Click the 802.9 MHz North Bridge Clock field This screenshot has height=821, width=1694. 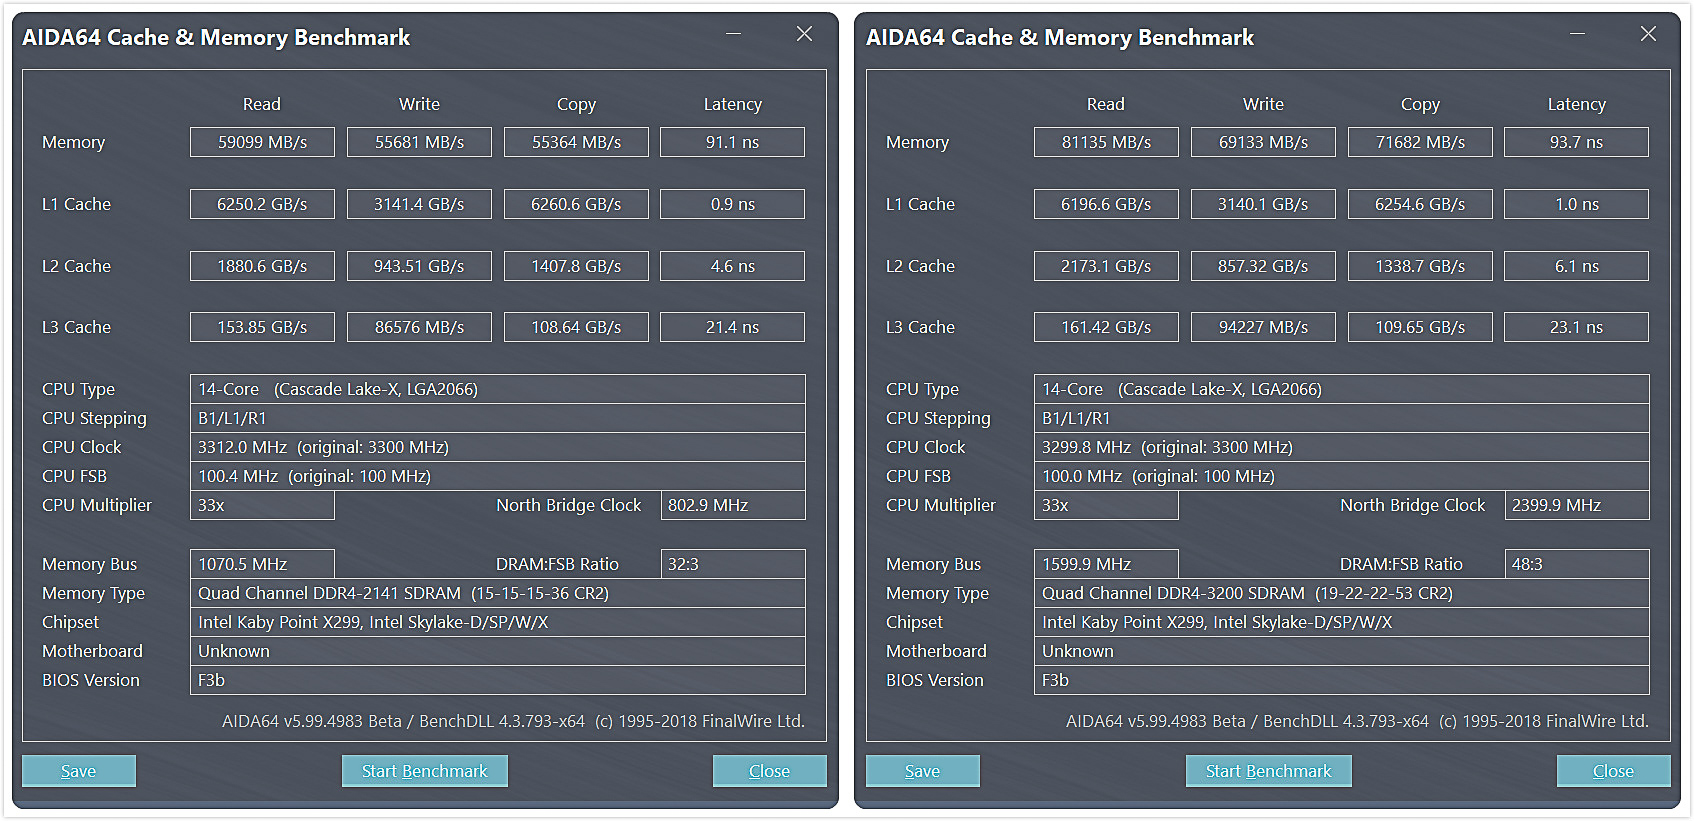pos(732,505)
